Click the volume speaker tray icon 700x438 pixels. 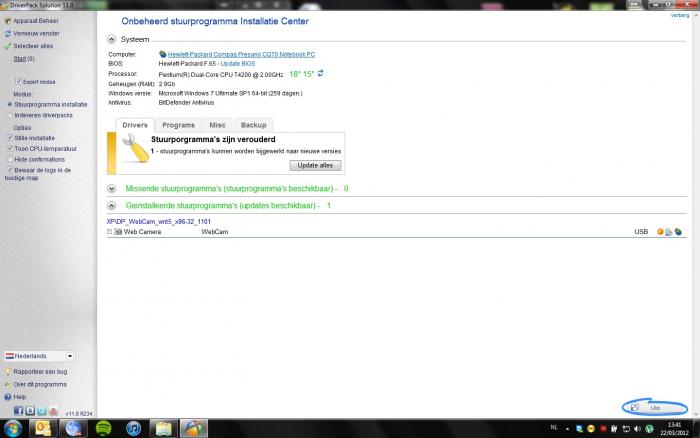[x=637, y=429]
